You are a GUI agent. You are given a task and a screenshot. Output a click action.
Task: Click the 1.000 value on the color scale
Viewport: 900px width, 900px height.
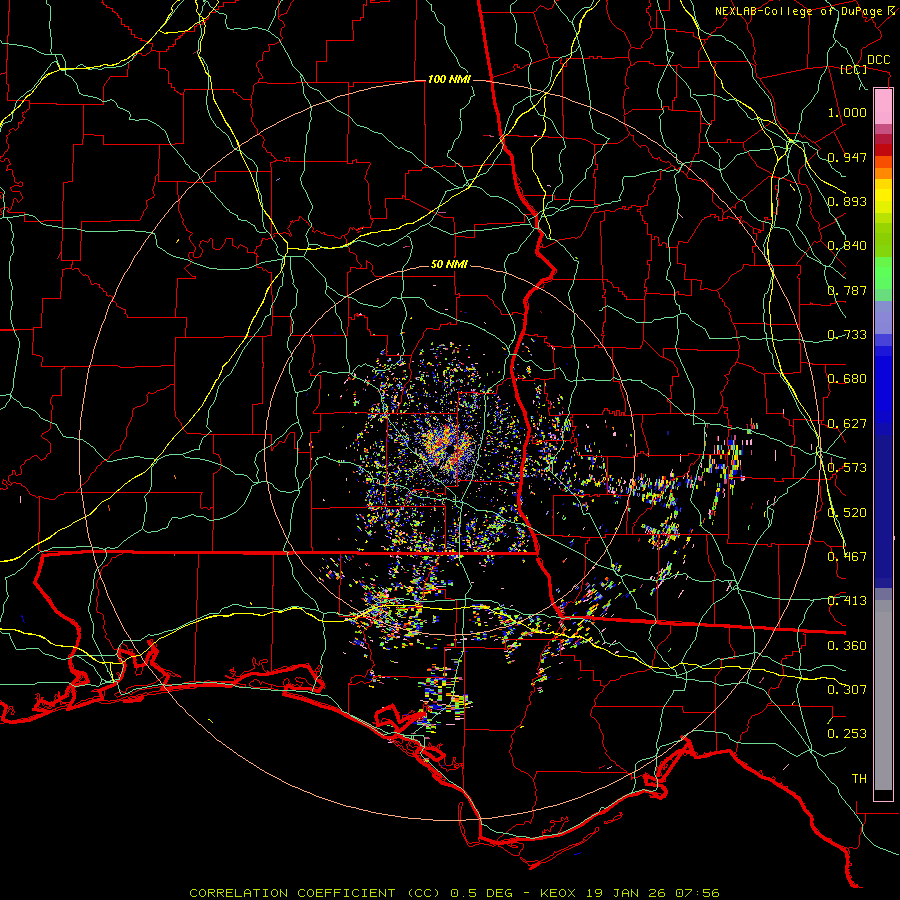[847, 112]
